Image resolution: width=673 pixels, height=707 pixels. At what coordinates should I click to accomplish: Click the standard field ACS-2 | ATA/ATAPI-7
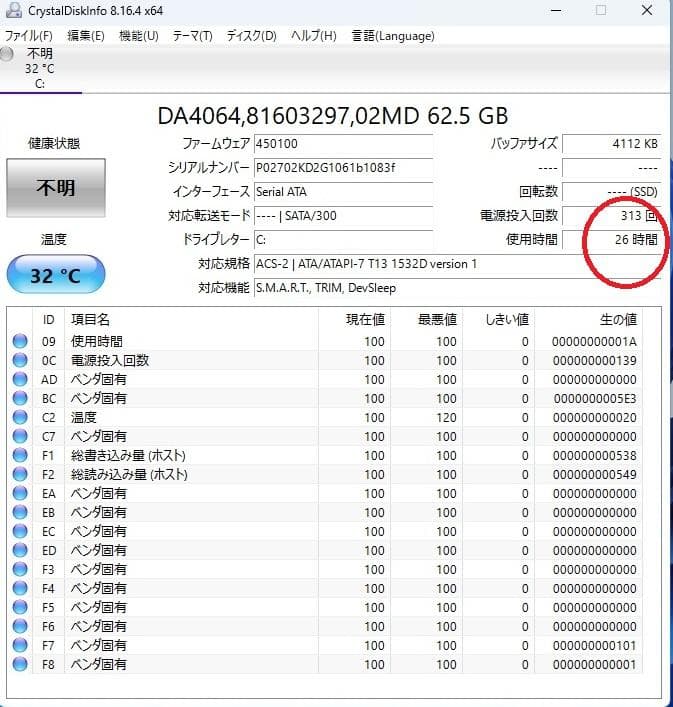click(458, 264)
